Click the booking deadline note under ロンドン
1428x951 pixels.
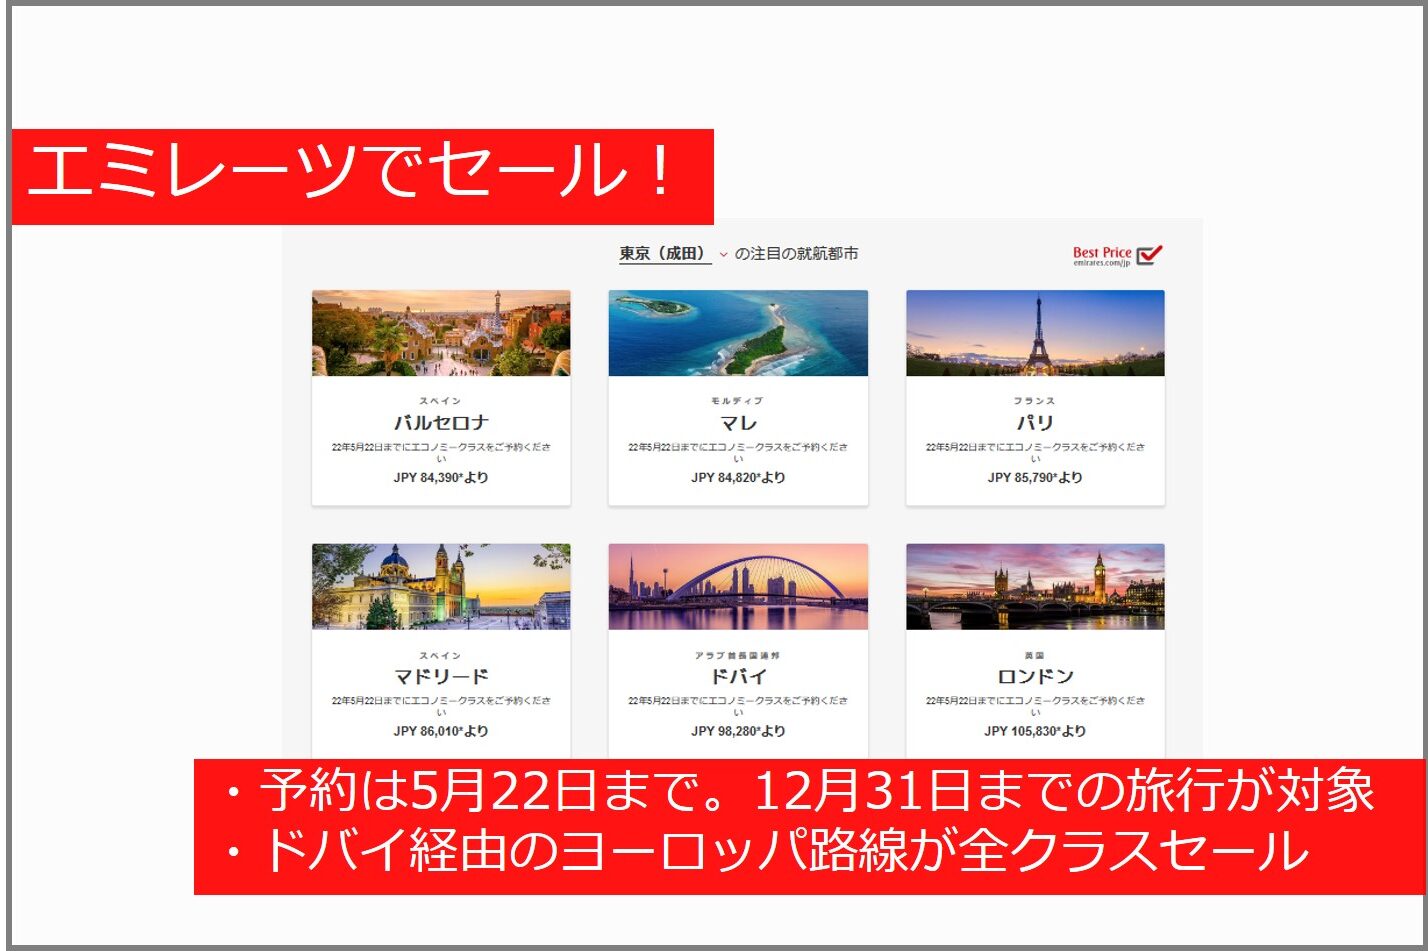click(1035, 706)
